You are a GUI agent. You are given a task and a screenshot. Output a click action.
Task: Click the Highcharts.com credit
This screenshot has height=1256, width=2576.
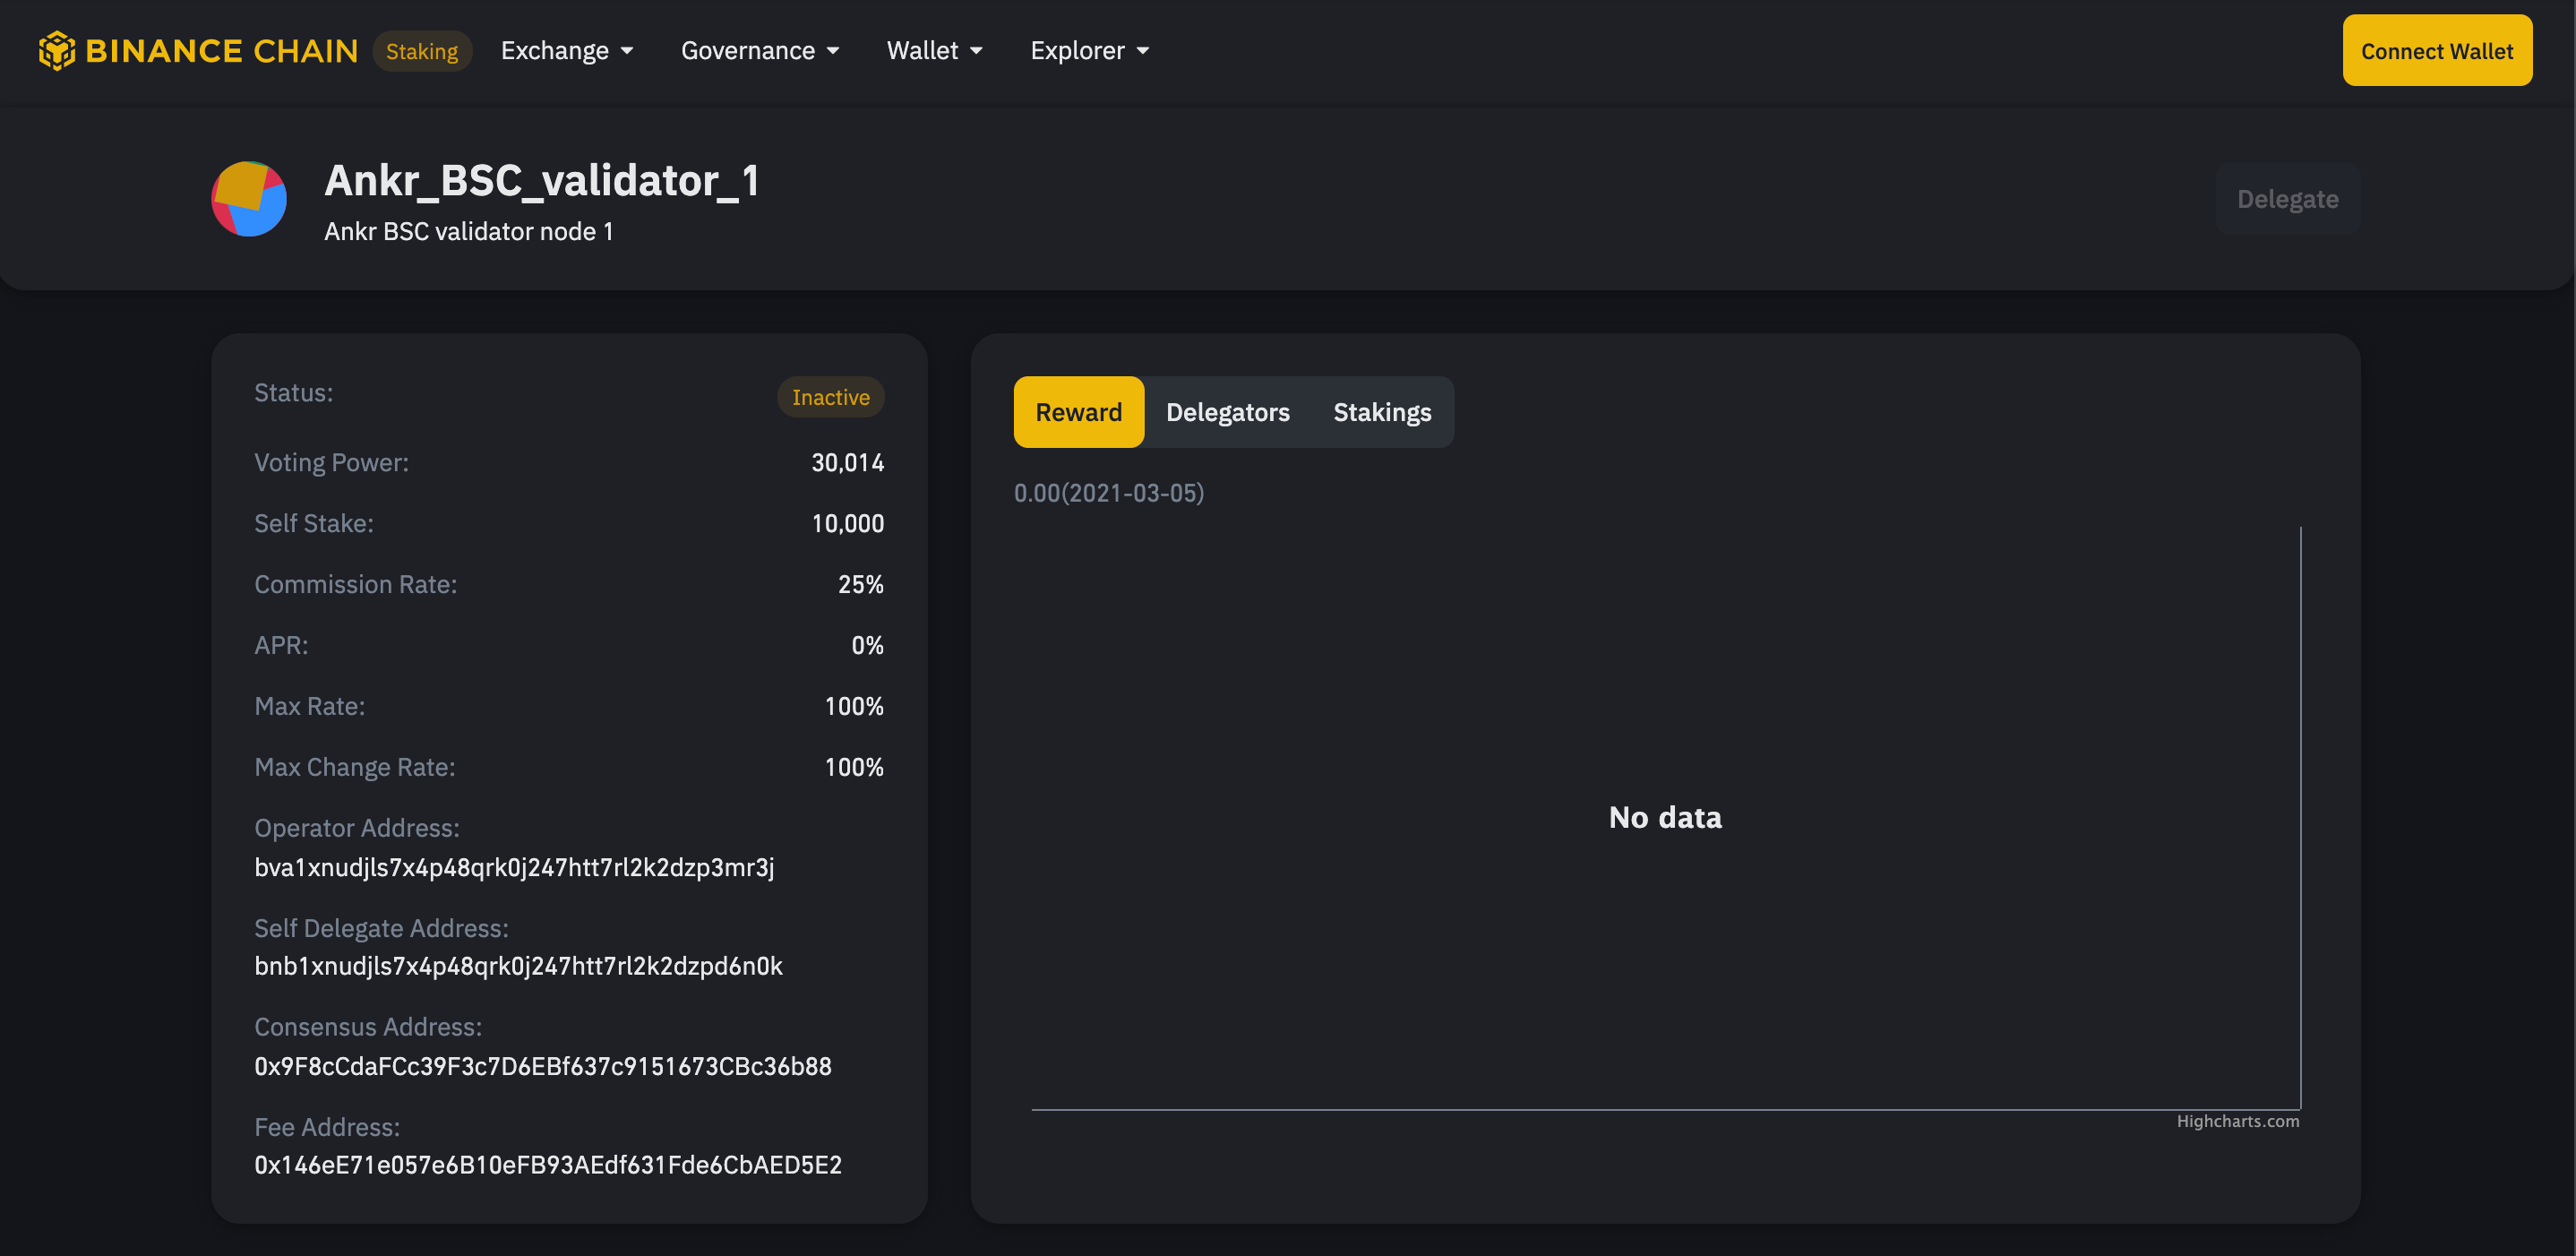pos(2238,1121)
